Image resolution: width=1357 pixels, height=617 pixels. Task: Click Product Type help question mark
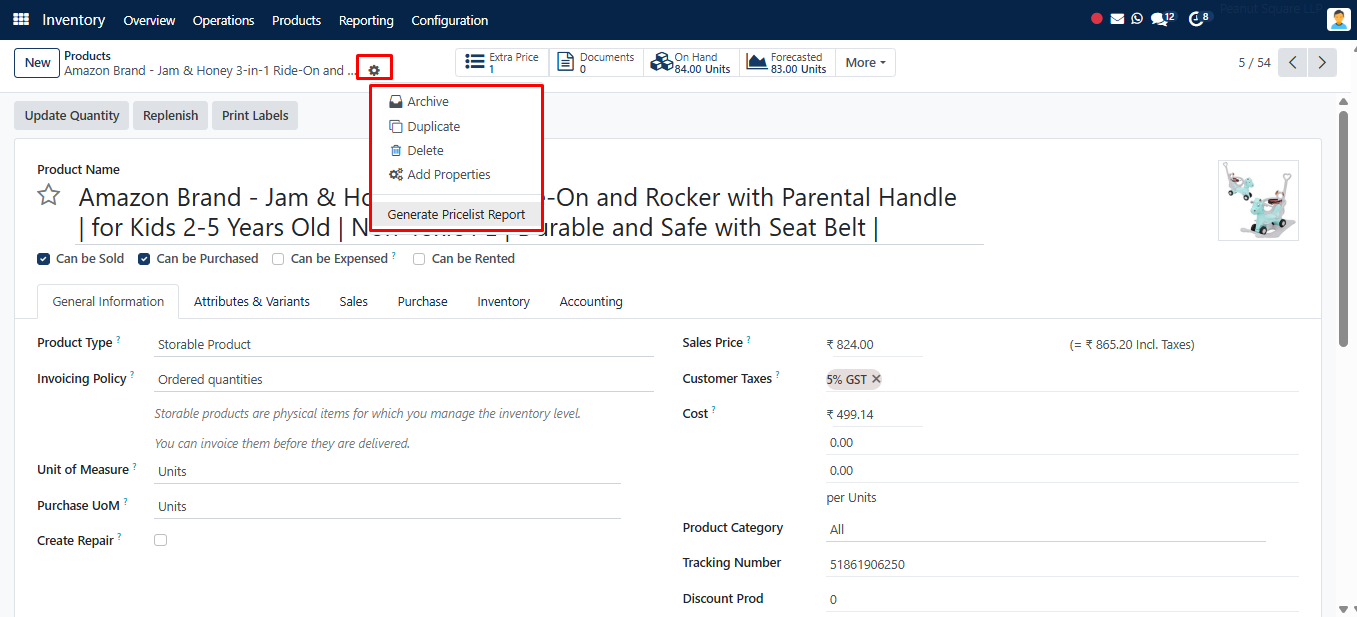[118, 340]
